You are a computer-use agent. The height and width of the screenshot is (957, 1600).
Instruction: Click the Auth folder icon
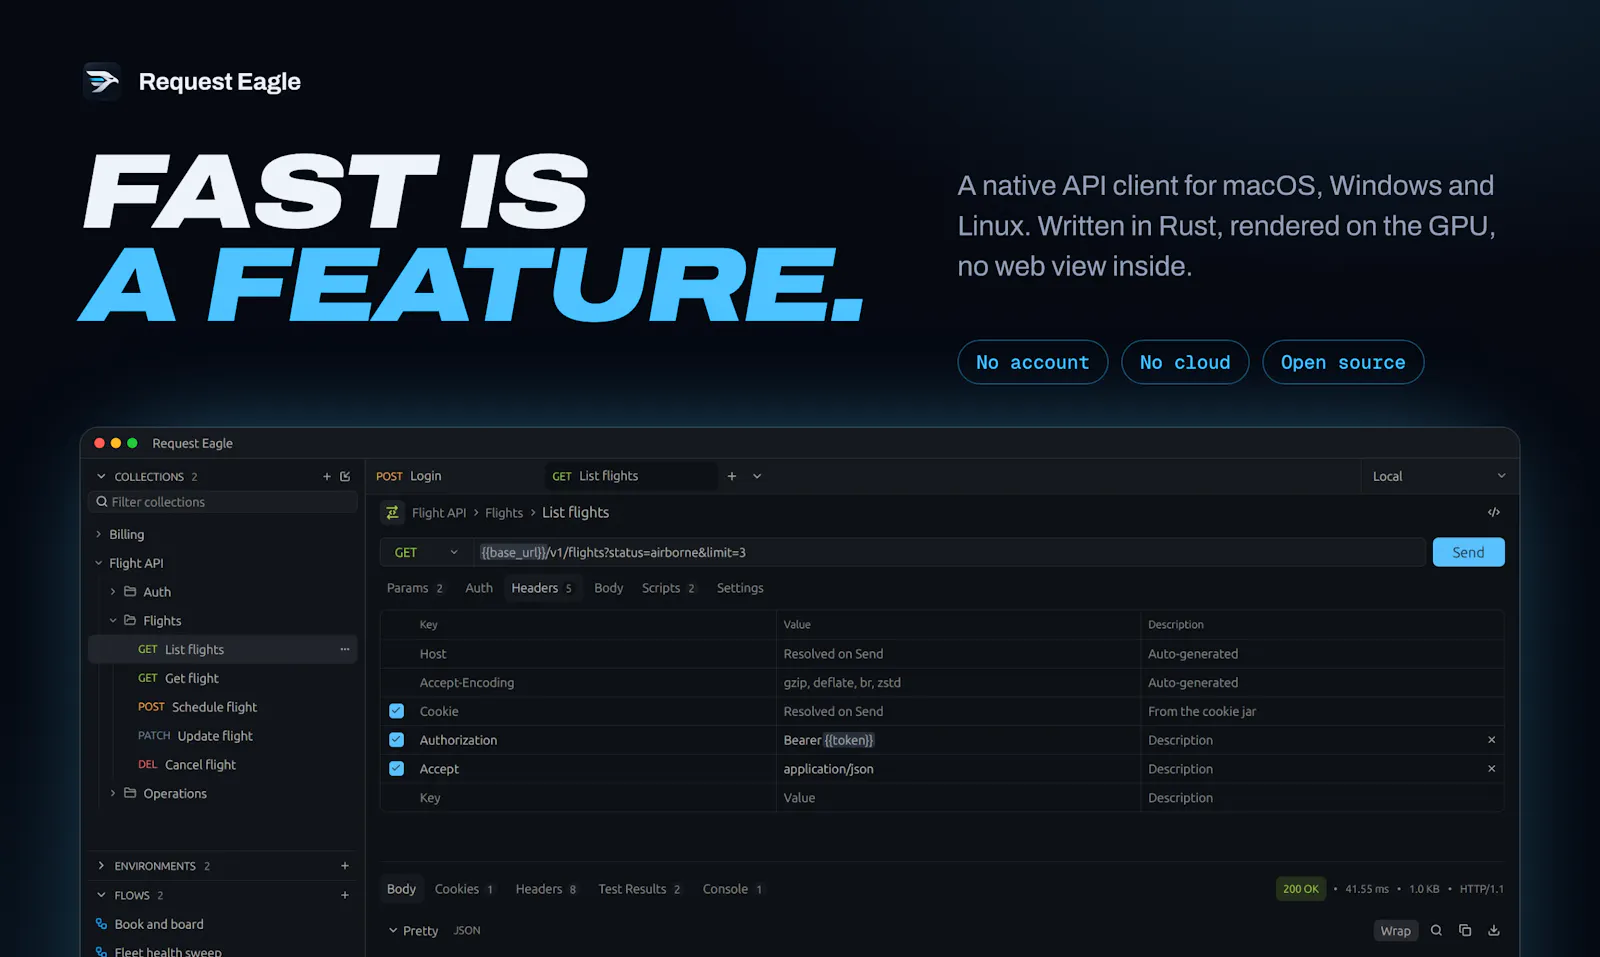tap(130, 592)
